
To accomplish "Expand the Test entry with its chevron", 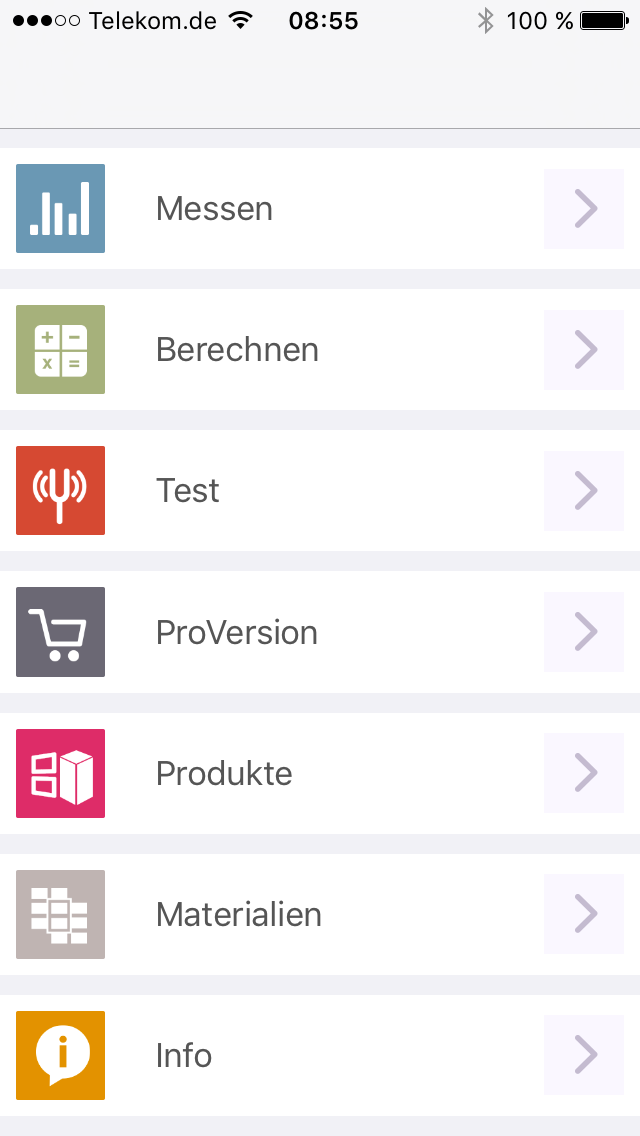I will [583, 490].
